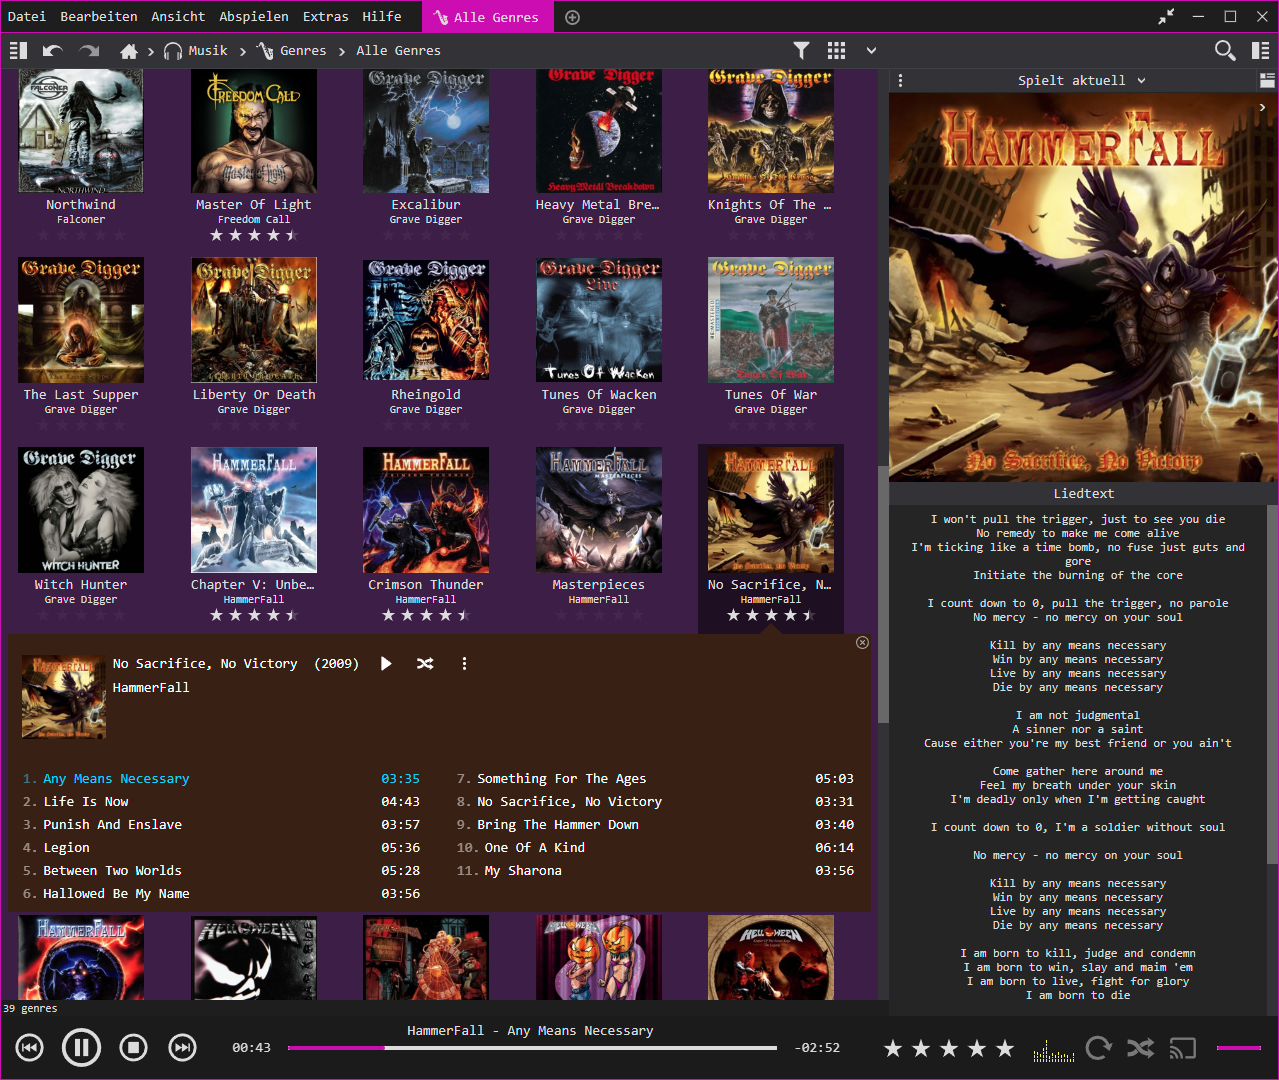Skip to the next track
This screenshot has width=1279, height=1080.
182,1047
